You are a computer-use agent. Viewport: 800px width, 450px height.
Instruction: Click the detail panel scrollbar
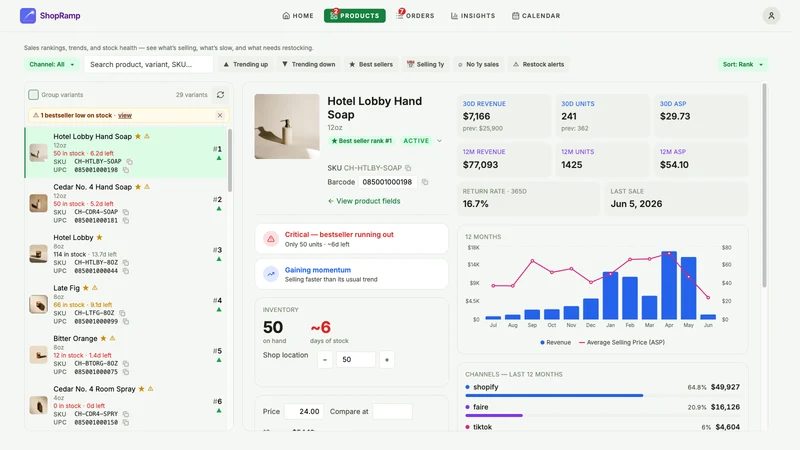[764, 186]
